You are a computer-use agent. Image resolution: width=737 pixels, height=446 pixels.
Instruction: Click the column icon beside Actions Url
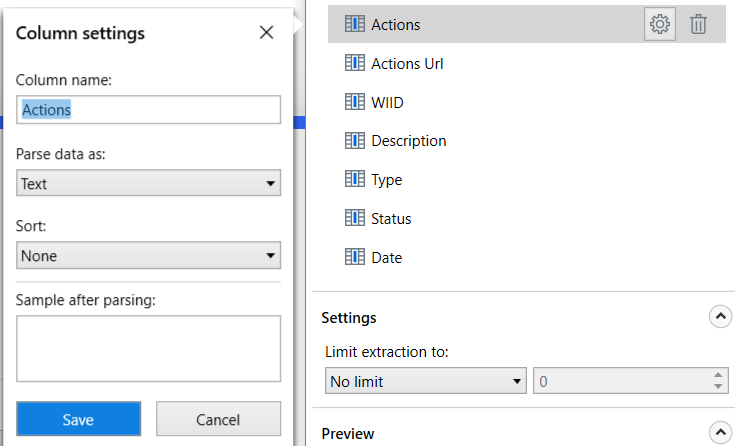354,63
